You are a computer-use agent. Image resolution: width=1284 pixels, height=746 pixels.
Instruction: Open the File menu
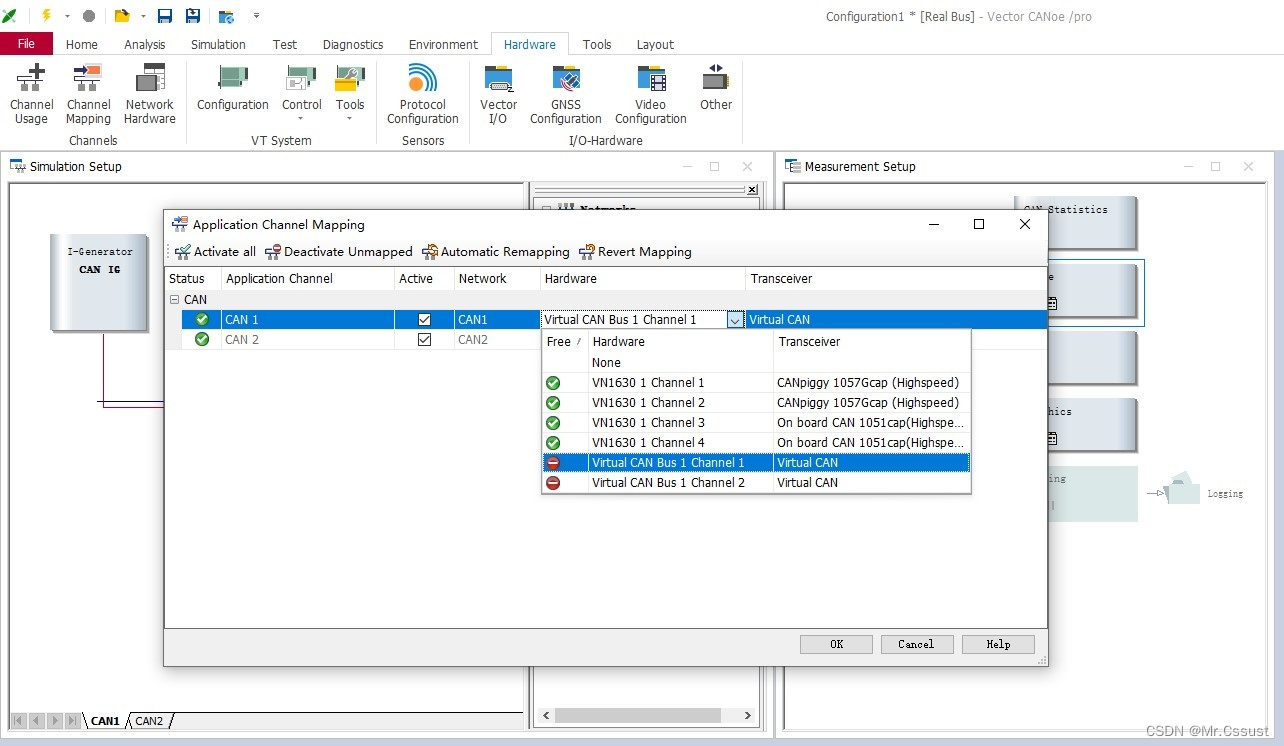pyautogui.click(x=26, y=44)
